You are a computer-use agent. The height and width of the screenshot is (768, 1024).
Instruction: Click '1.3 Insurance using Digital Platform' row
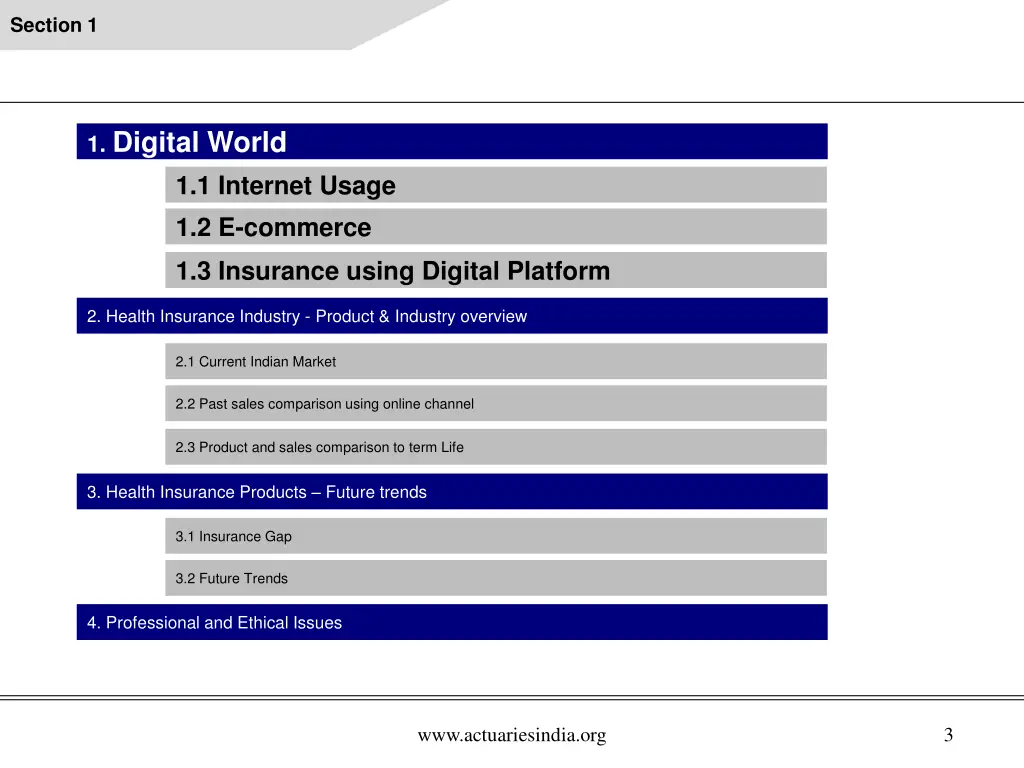[x=496, y=270]
